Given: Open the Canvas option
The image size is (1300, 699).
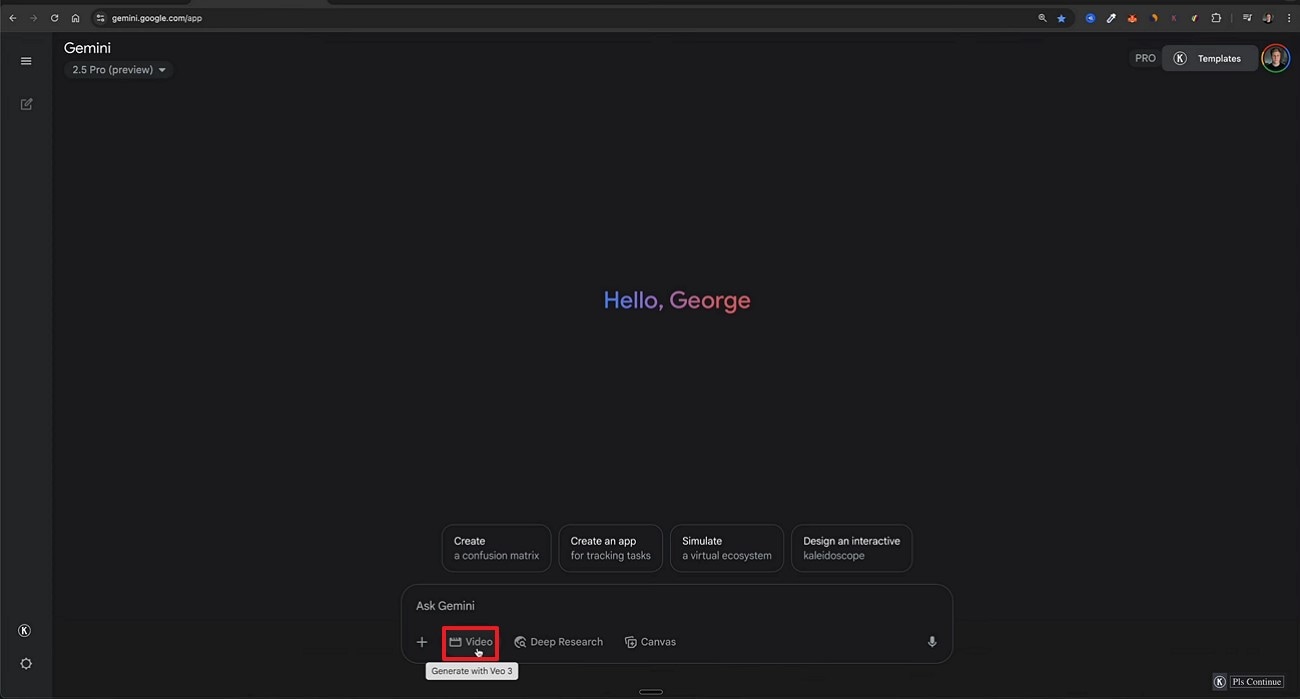Looking at the screenshot, I should tap(650, 642).
